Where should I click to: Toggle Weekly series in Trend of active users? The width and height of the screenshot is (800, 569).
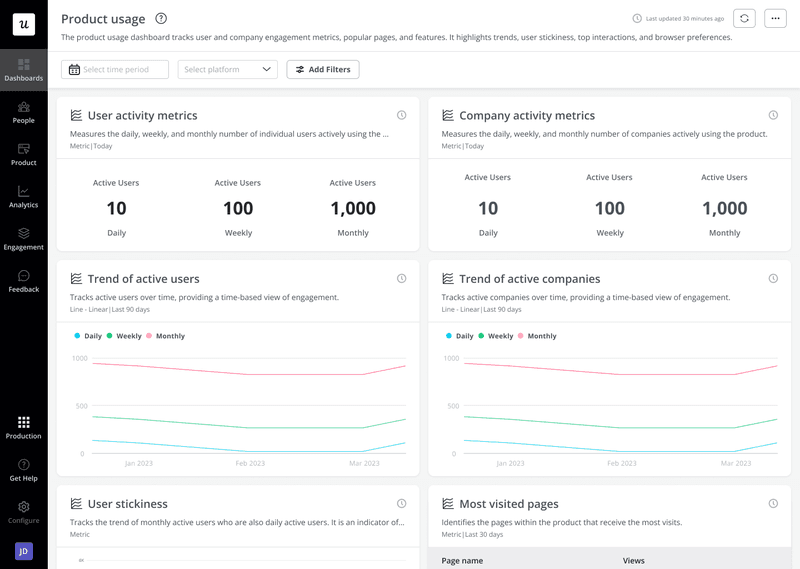123,336
